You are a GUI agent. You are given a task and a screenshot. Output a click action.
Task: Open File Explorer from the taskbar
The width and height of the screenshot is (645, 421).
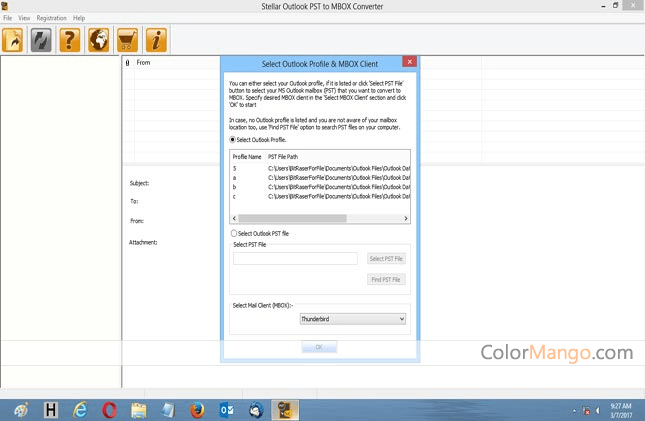click(x=139, y=410)
